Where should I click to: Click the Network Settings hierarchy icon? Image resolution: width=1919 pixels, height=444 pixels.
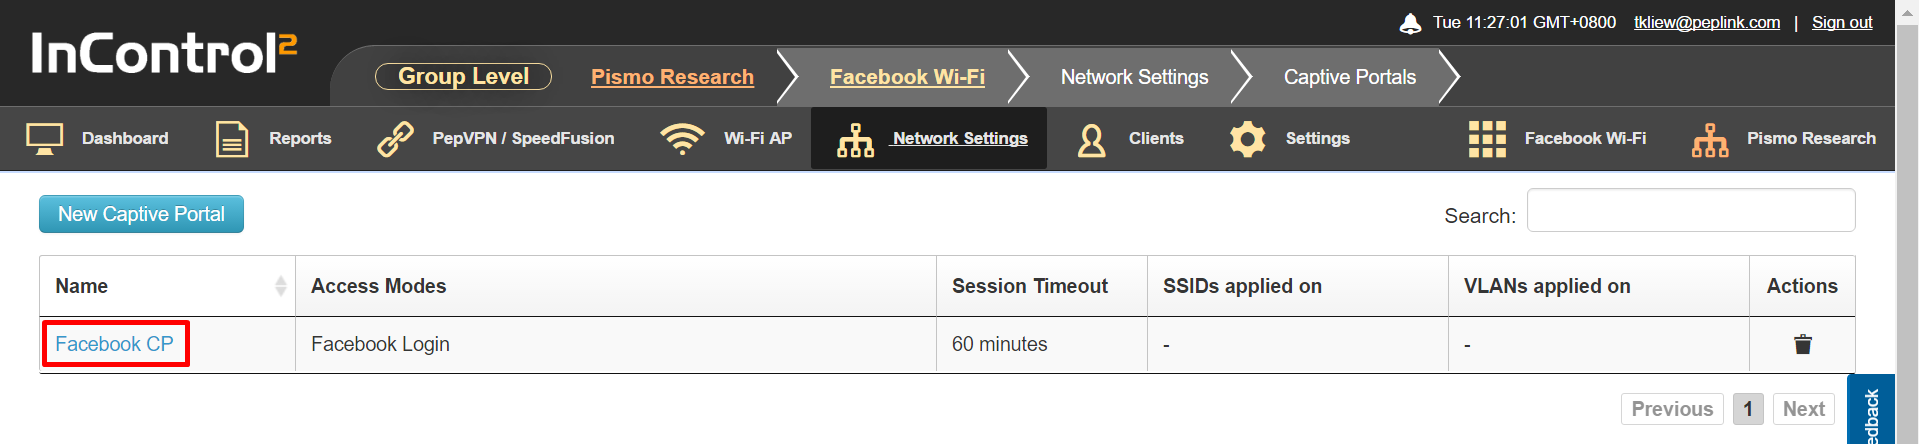pyautogui.click(x=855, y=140)
